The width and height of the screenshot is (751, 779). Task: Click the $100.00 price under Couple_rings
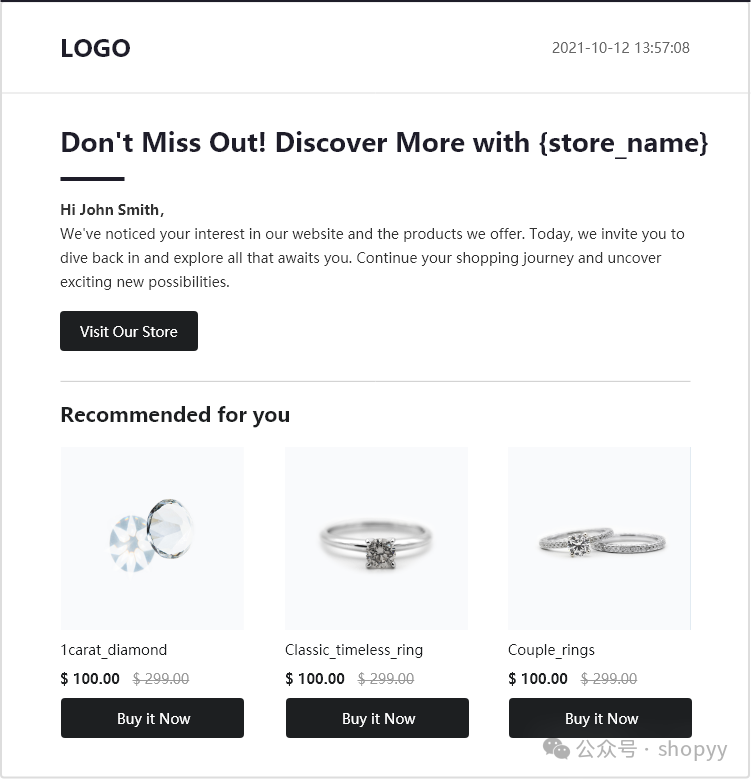538,679
